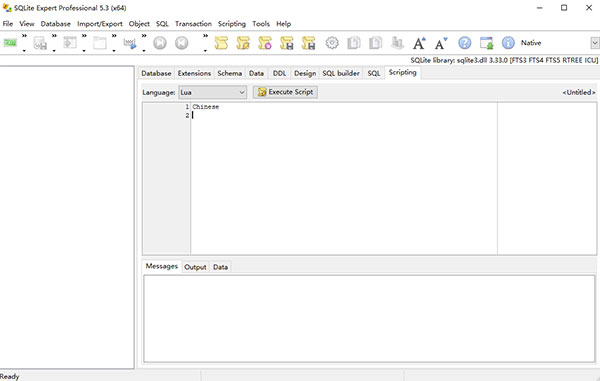Click the grayed circular skip-forward icon
Viewport: 600px width, 381px height.
click(160, 43)
